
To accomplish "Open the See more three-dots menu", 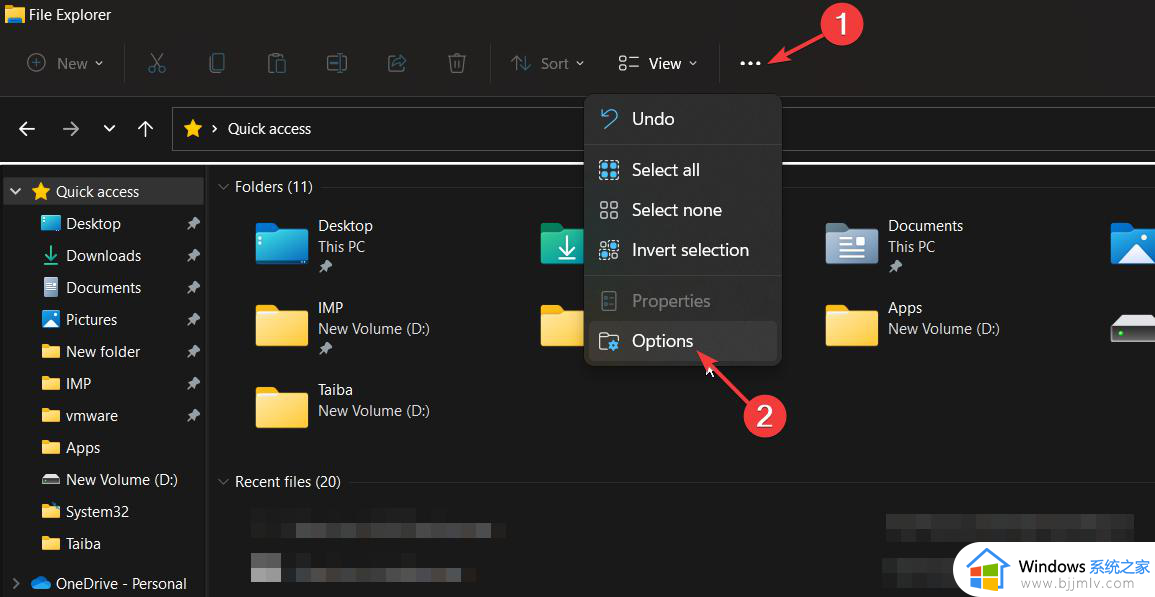I will click(x=750, y=63).
